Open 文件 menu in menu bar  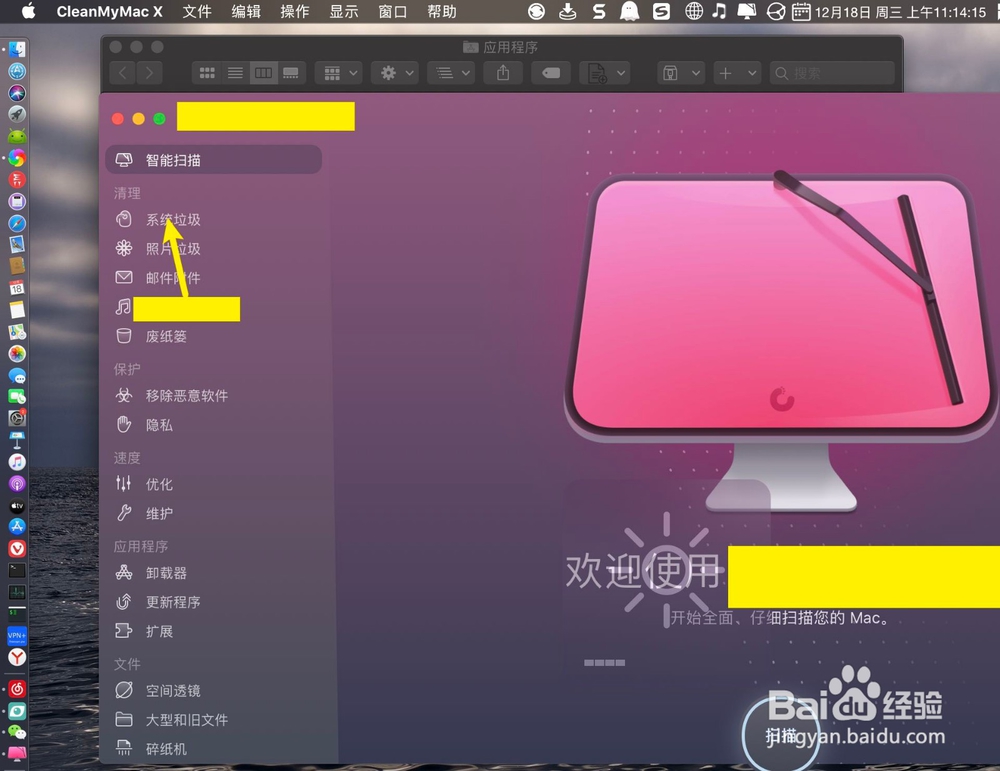click(x=197, y=11)
